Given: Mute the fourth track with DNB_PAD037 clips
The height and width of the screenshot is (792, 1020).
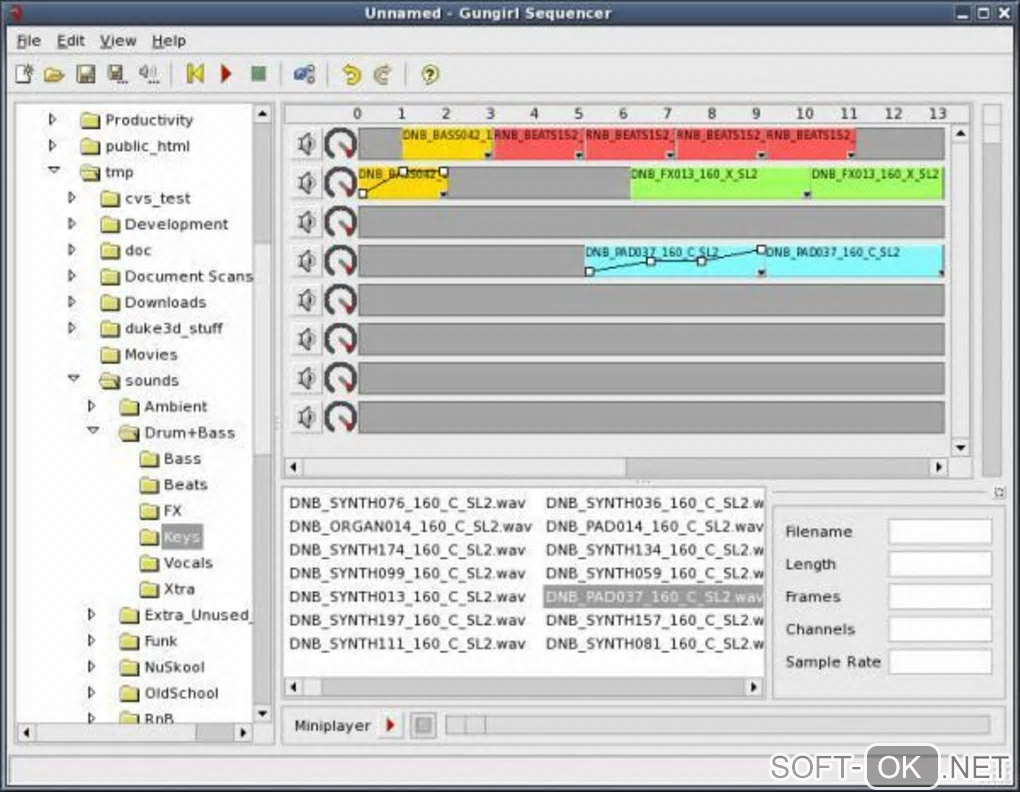Looking at the screenshot, I should pyautogui.click(x=306, y=261).
